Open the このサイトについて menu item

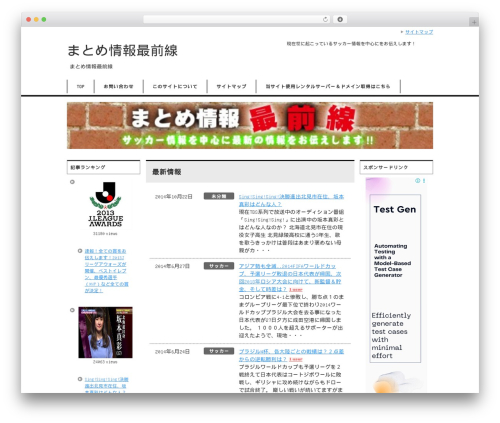pyautogui.click(x=175, y=86)
